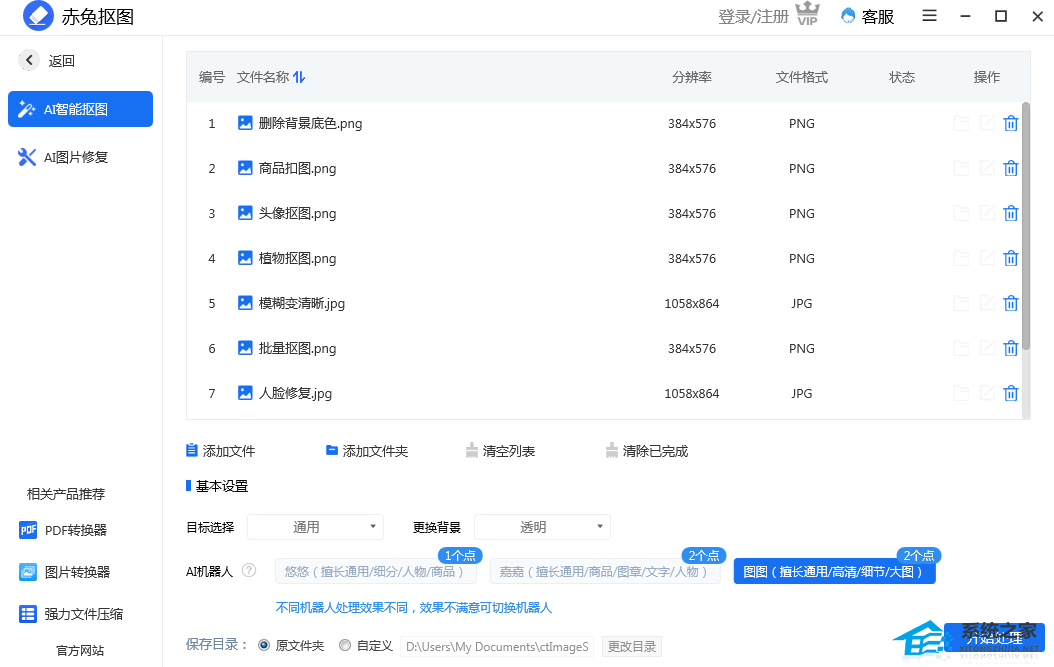Switch to AI图片修复 tab
Screen dimensions: 1054x667
tap(64, 157)
